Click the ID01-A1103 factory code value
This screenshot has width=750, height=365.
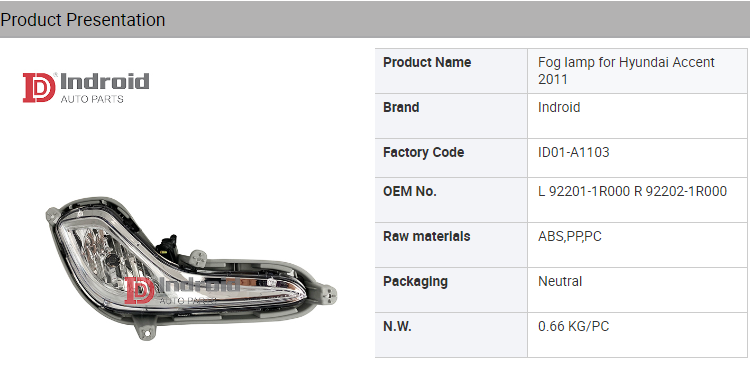[574, 153]
